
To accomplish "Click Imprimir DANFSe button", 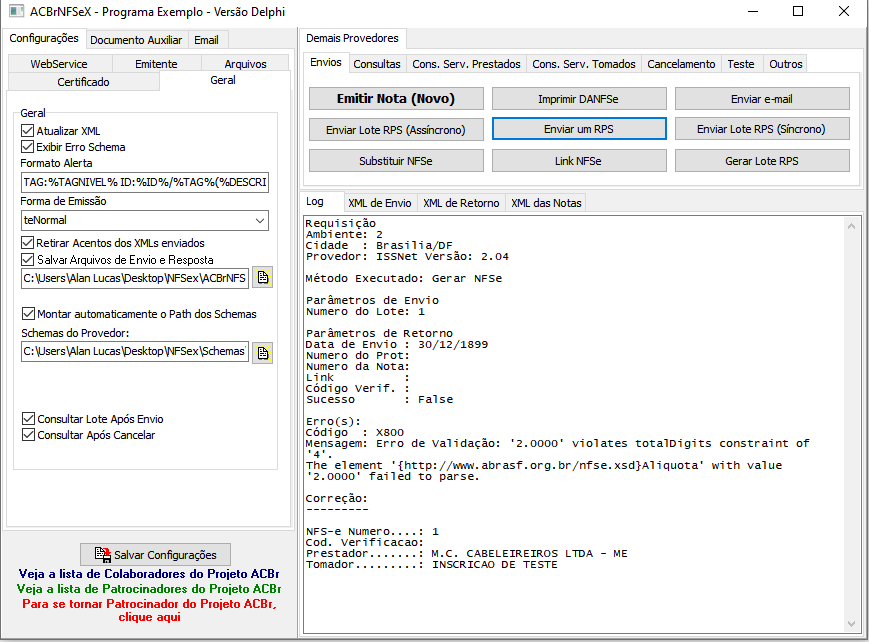I will pyautogui.click(x=579, y=99).
